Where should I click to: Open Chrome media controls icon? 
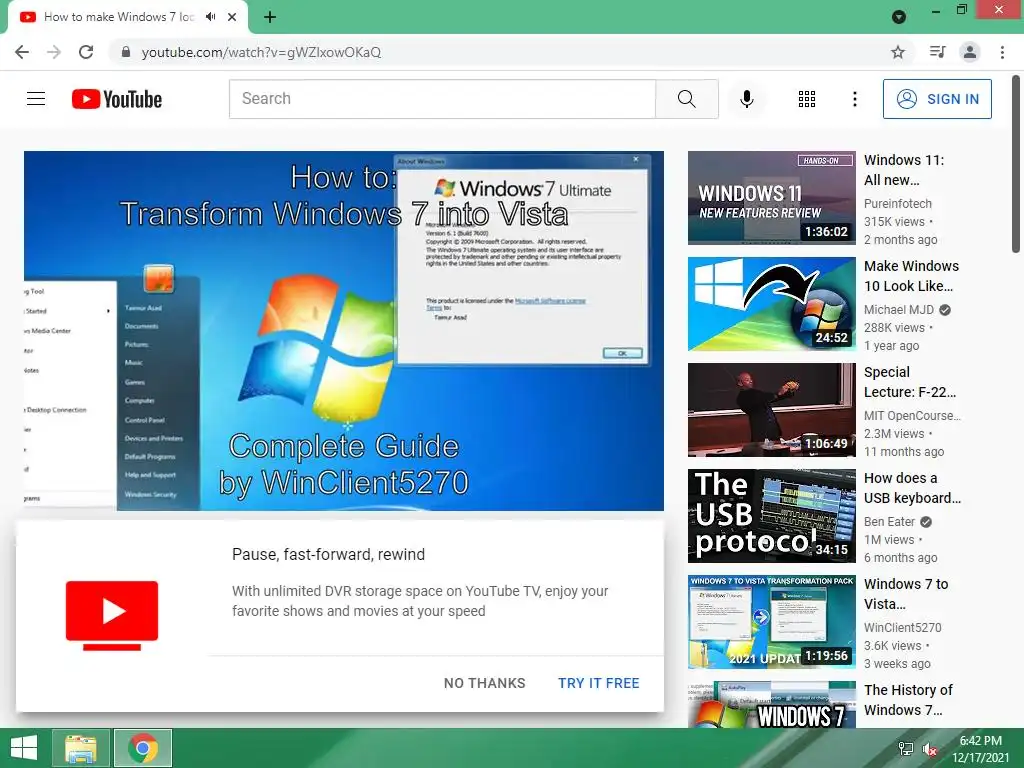[x=937, y=52]
